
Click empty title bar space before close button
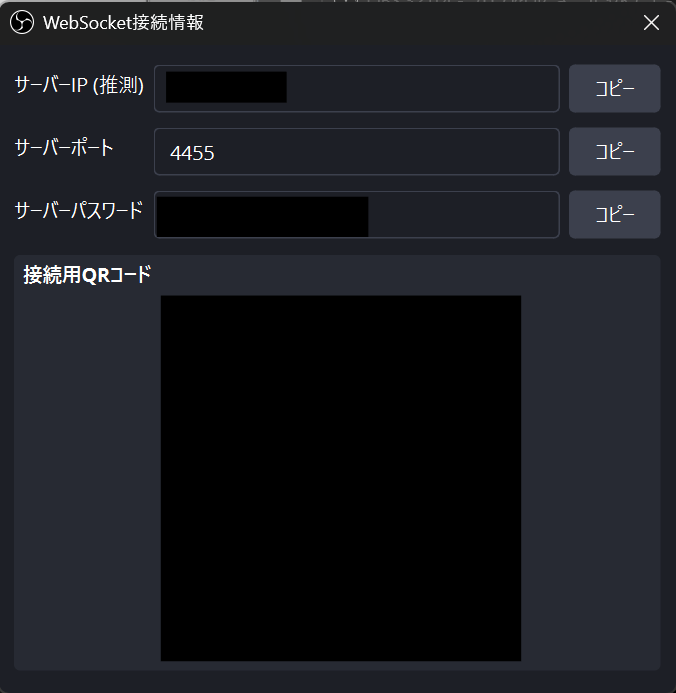point(420,23)
